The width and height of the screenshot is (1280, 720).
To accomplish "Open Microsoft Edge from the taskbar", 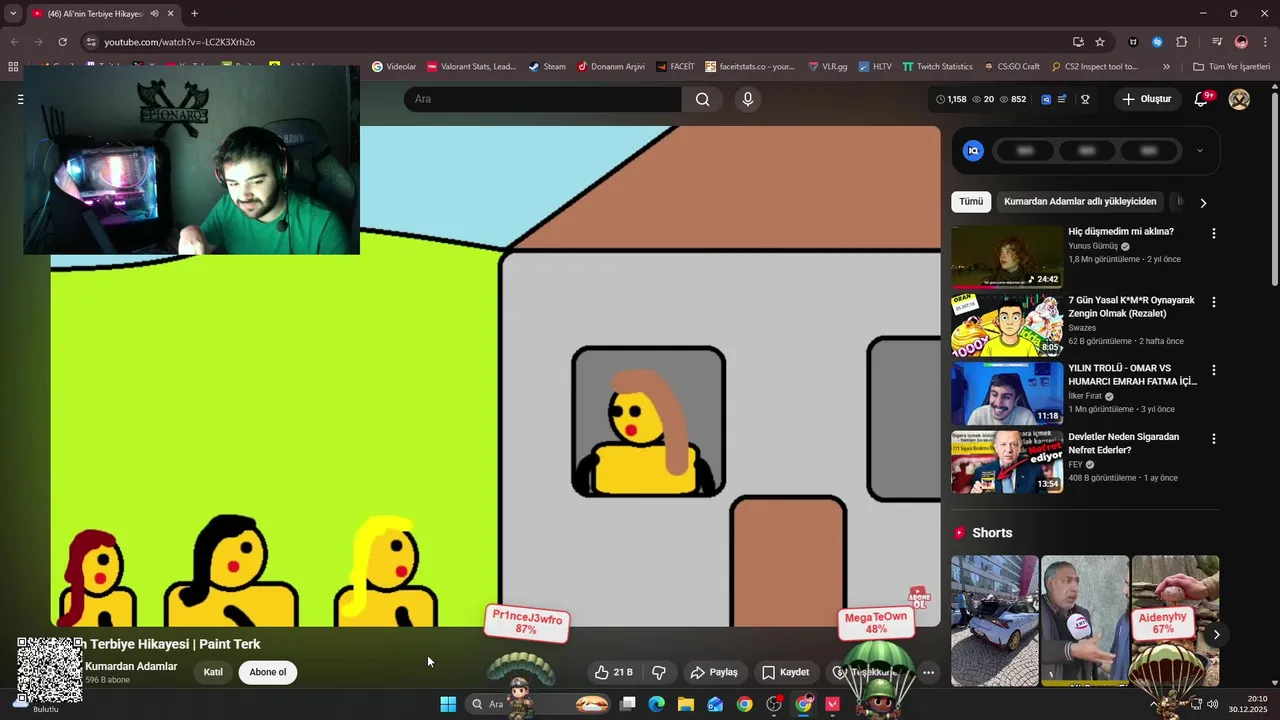I will [x=657, y=704].
